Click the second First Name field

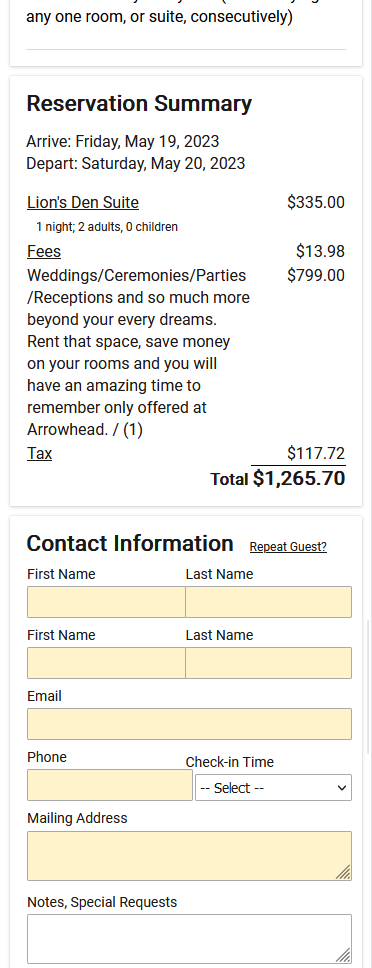106,663
